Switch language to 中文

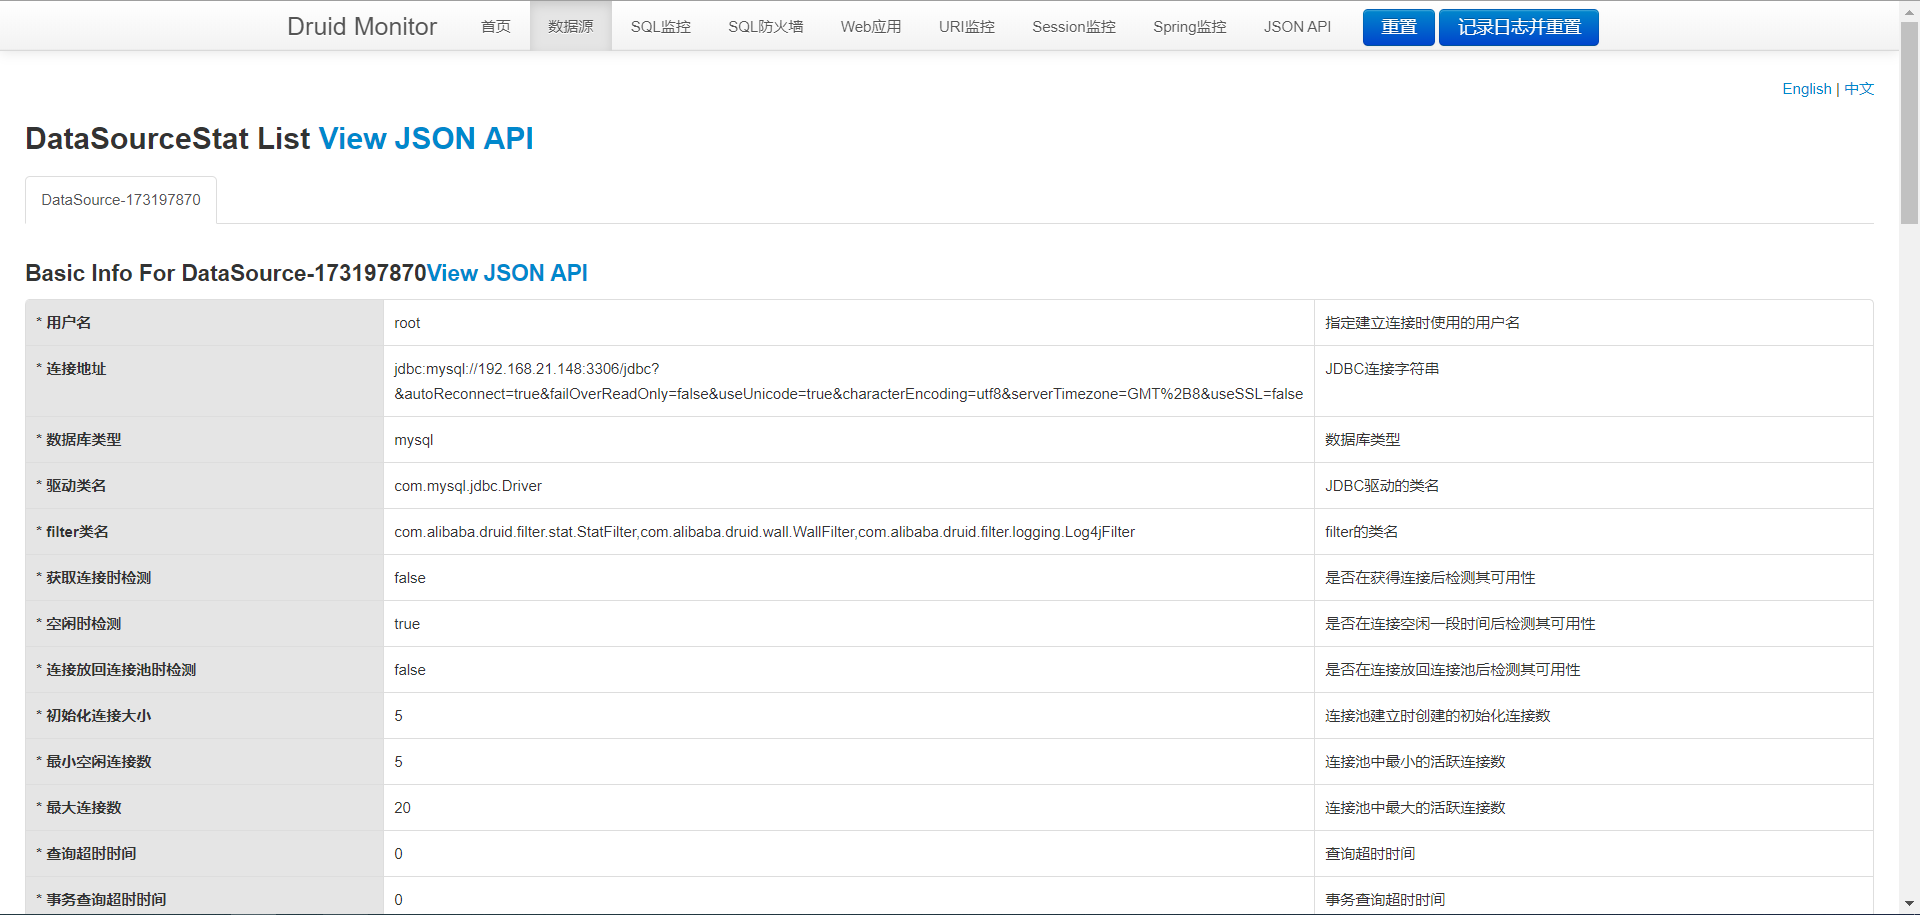pyautogui.click(x=1858, y=89)
